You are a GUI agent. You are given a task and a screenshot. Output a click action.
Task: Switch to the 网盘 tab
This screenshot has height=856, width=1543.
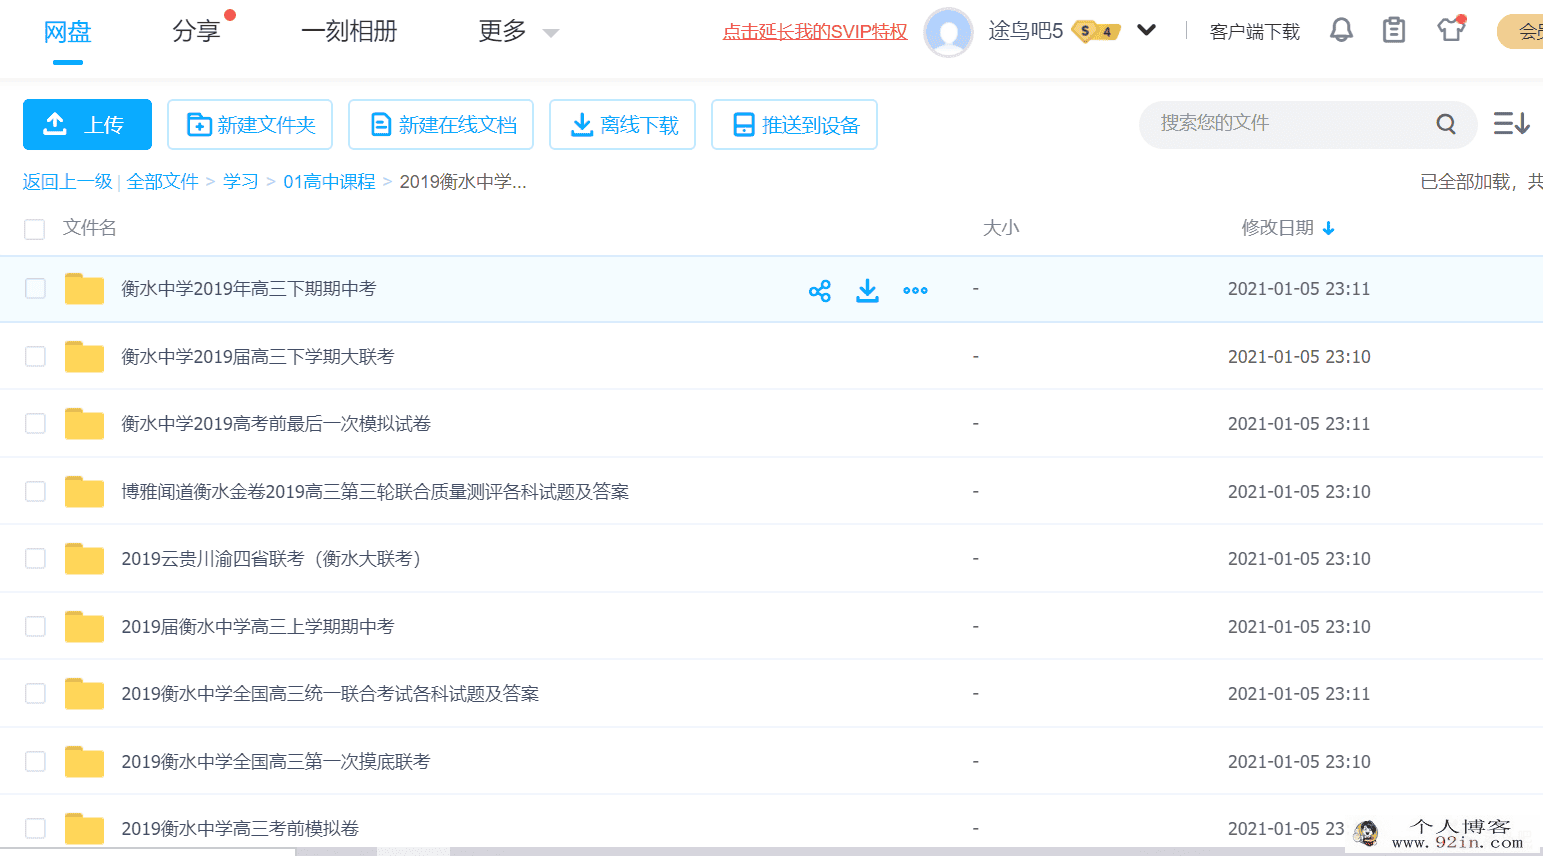tap(68, 31)
